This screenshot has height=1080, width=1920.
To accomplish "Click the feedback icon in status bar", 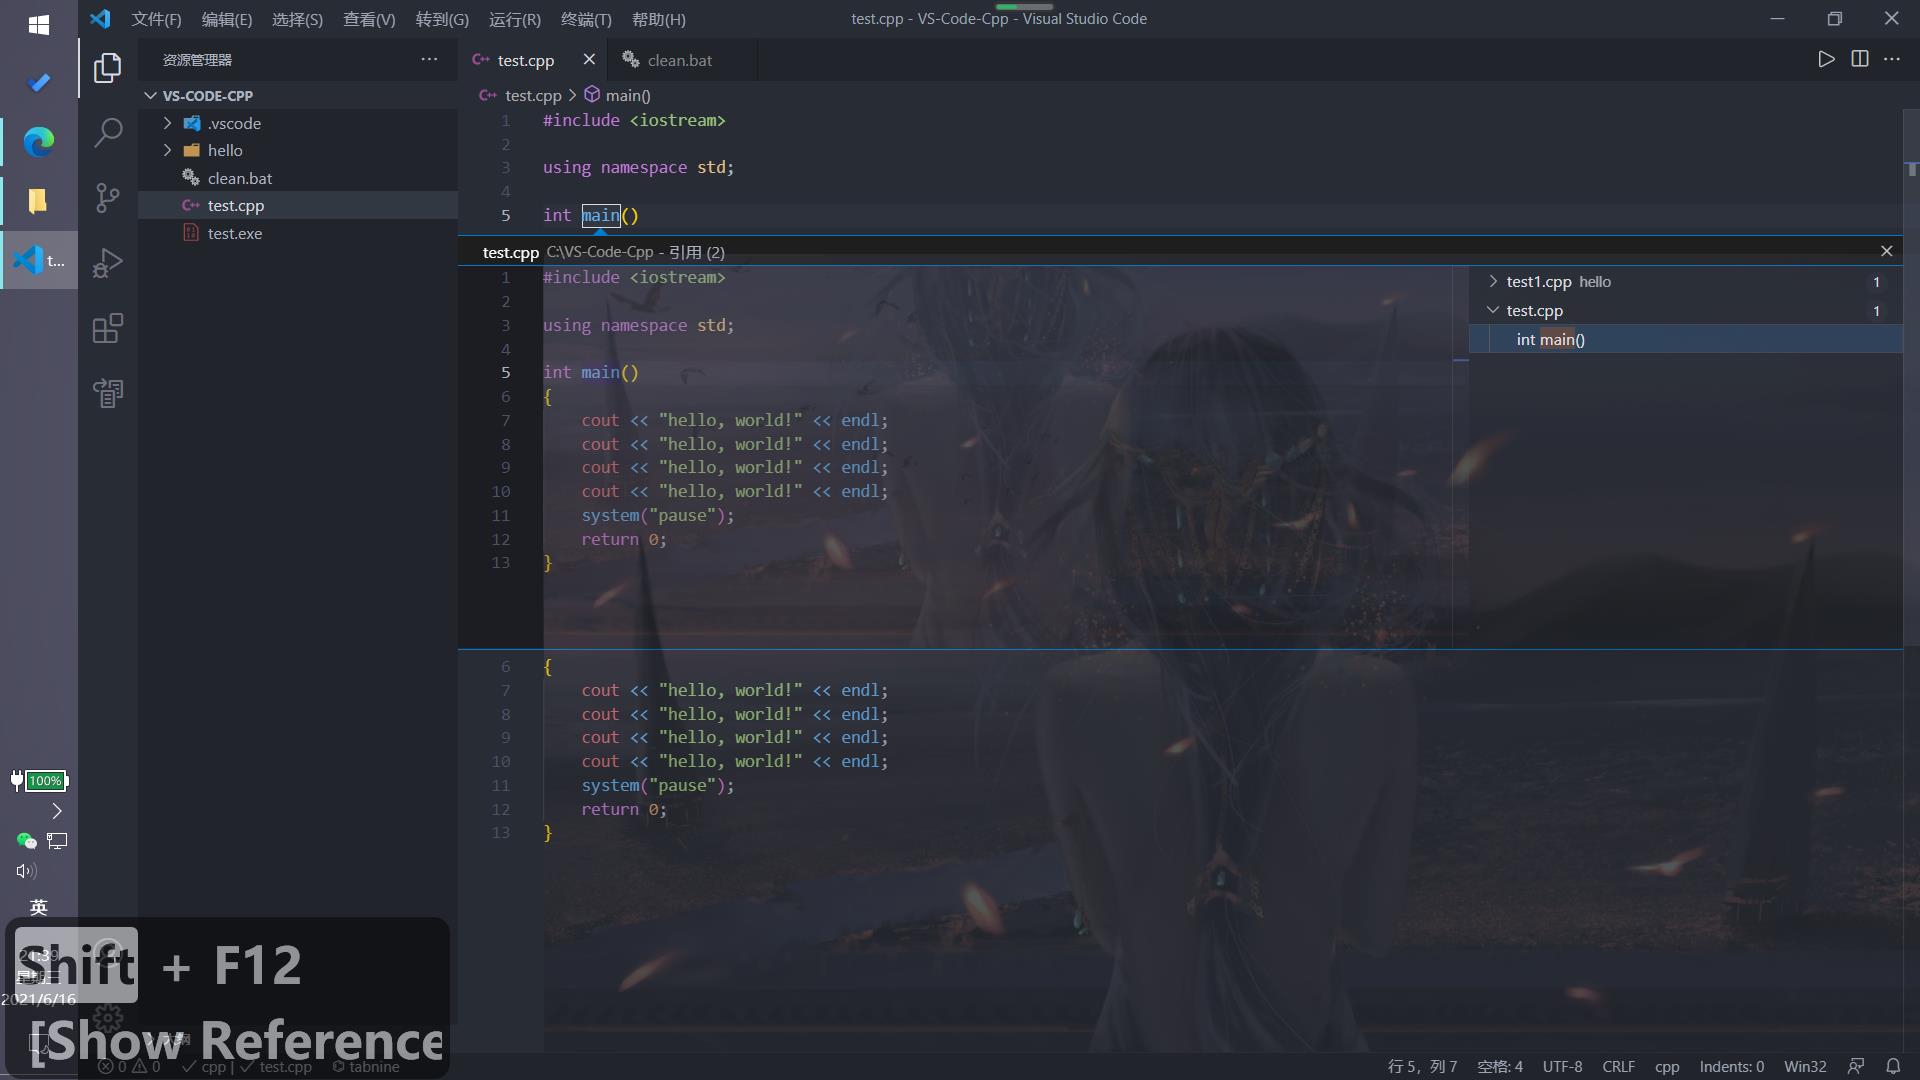I will 1856,1066.
